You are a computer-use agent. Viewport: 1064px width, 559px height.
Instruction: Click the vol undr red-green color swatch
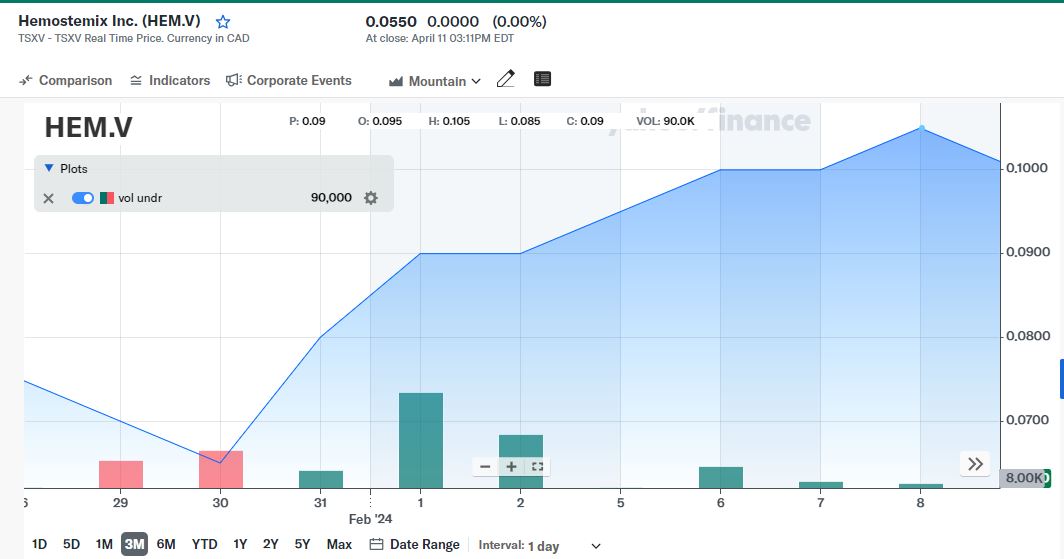pos(107,198)
